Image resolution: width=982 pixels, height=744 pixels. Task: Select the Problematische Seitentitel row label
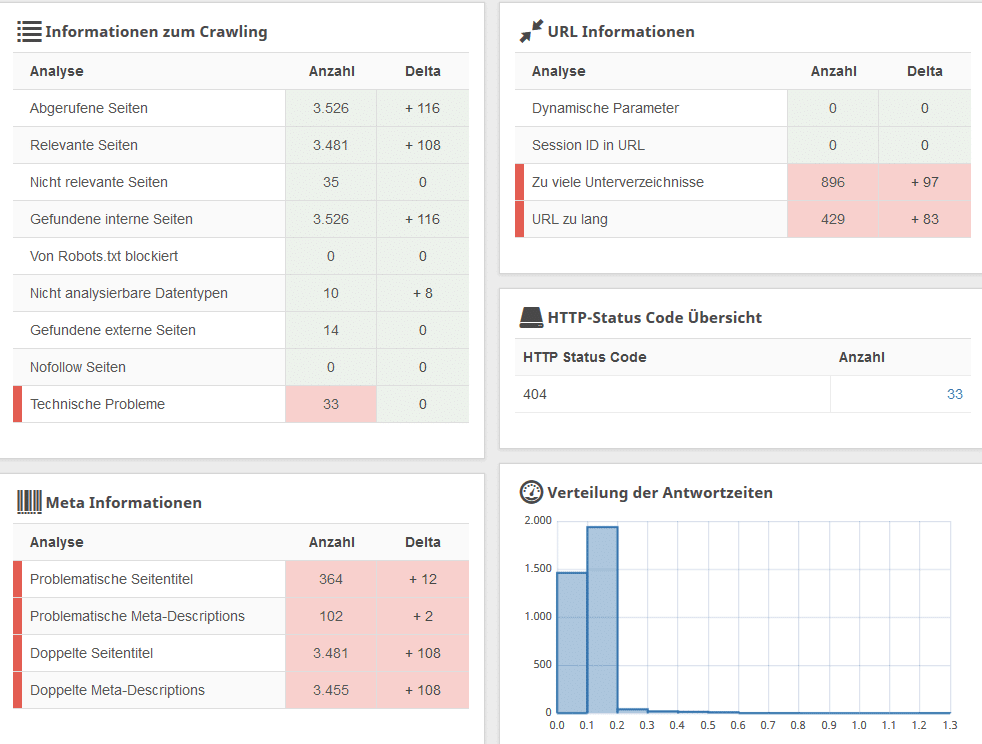pos(111,579)
